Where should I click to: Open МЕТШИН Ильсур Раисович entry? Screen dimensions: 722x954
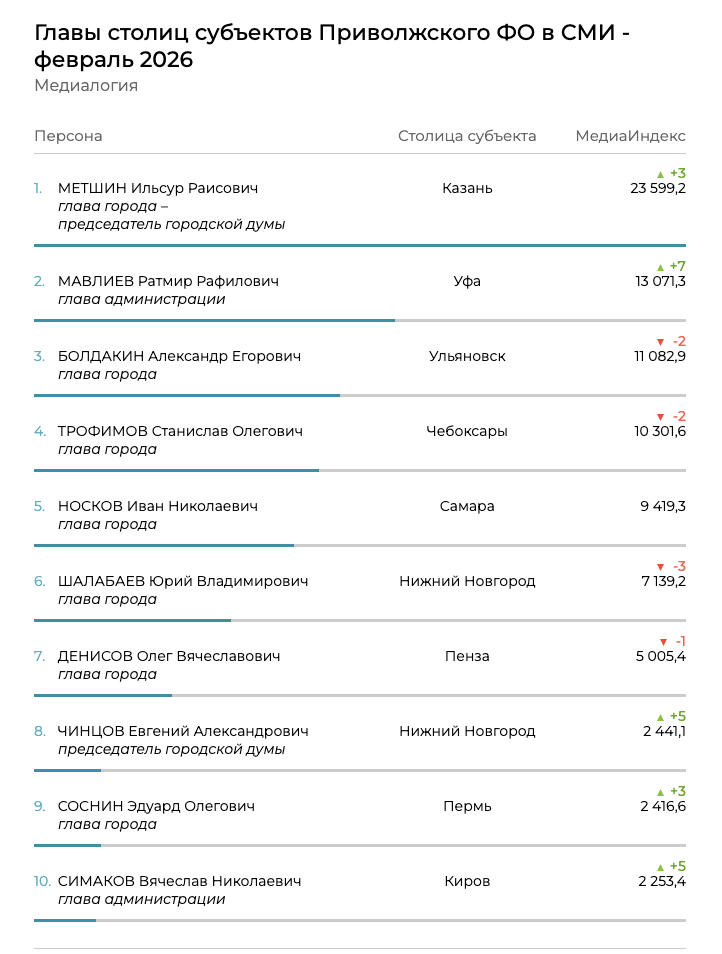pyautogui.click(x=158, y=188)
